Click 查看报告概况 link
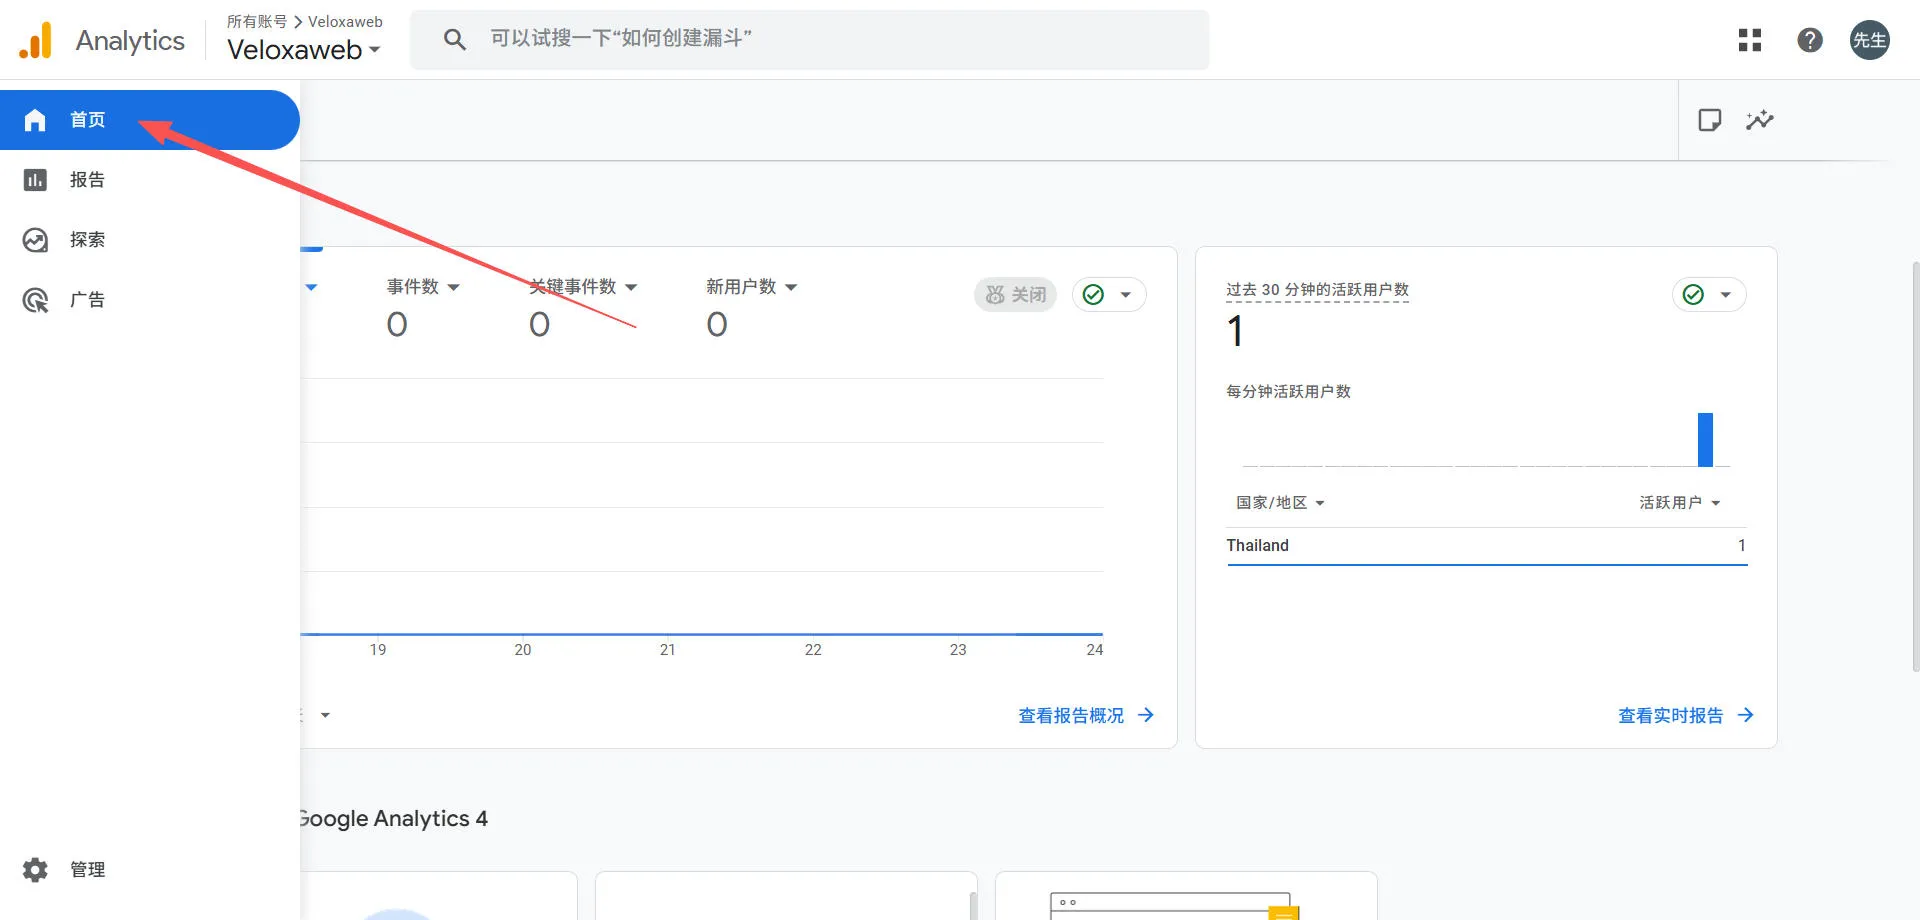The image size is (1920, 920). (1070, 715)
